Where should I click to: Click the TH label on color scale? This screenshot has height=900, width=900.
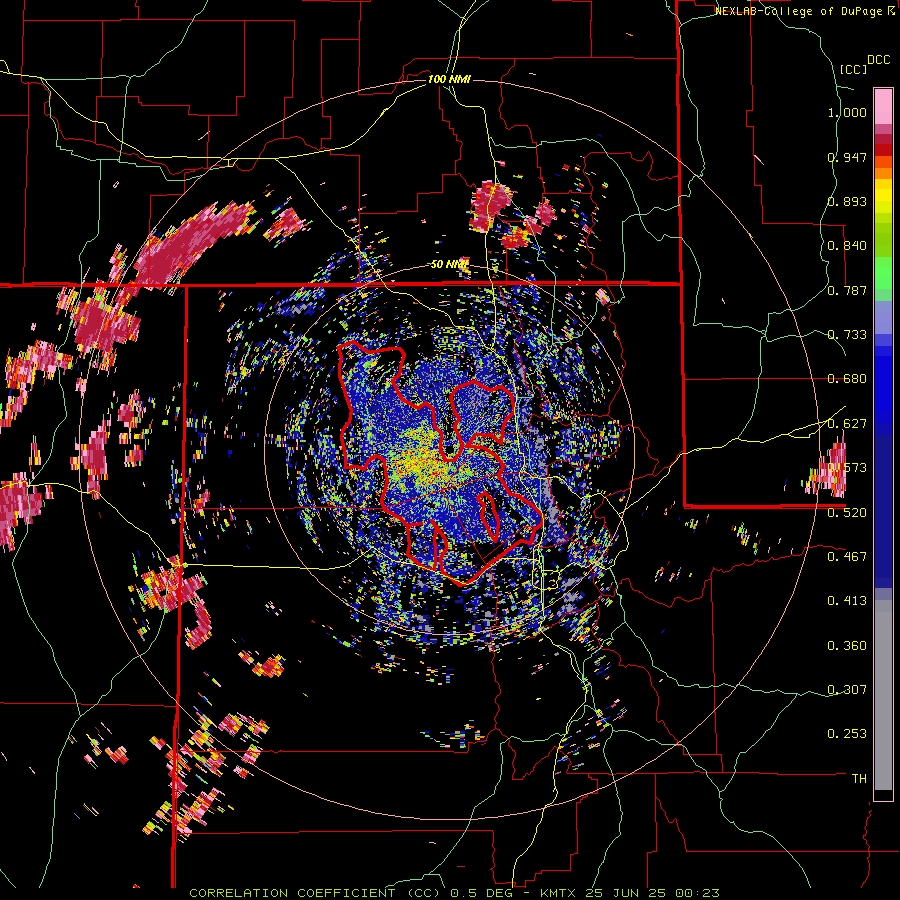click(859, 778)
